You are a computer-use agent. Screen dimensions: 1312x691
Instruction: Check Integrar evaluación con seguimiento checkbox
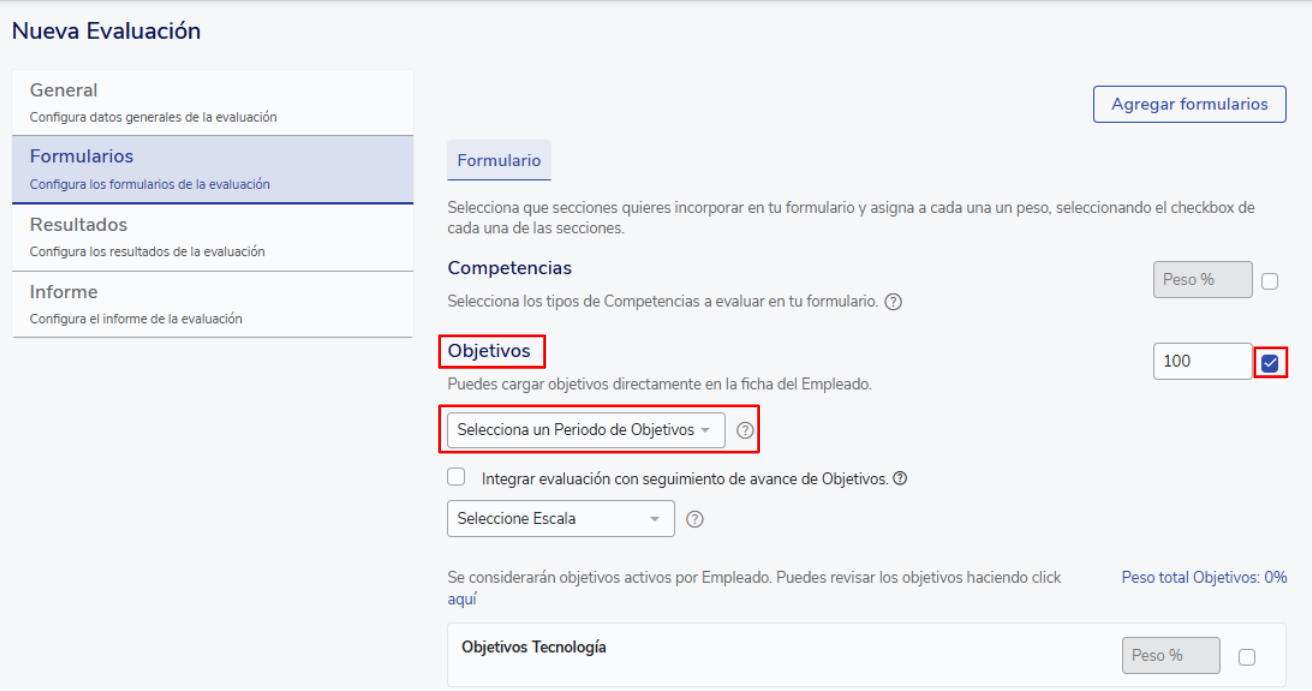coord(457,477)
